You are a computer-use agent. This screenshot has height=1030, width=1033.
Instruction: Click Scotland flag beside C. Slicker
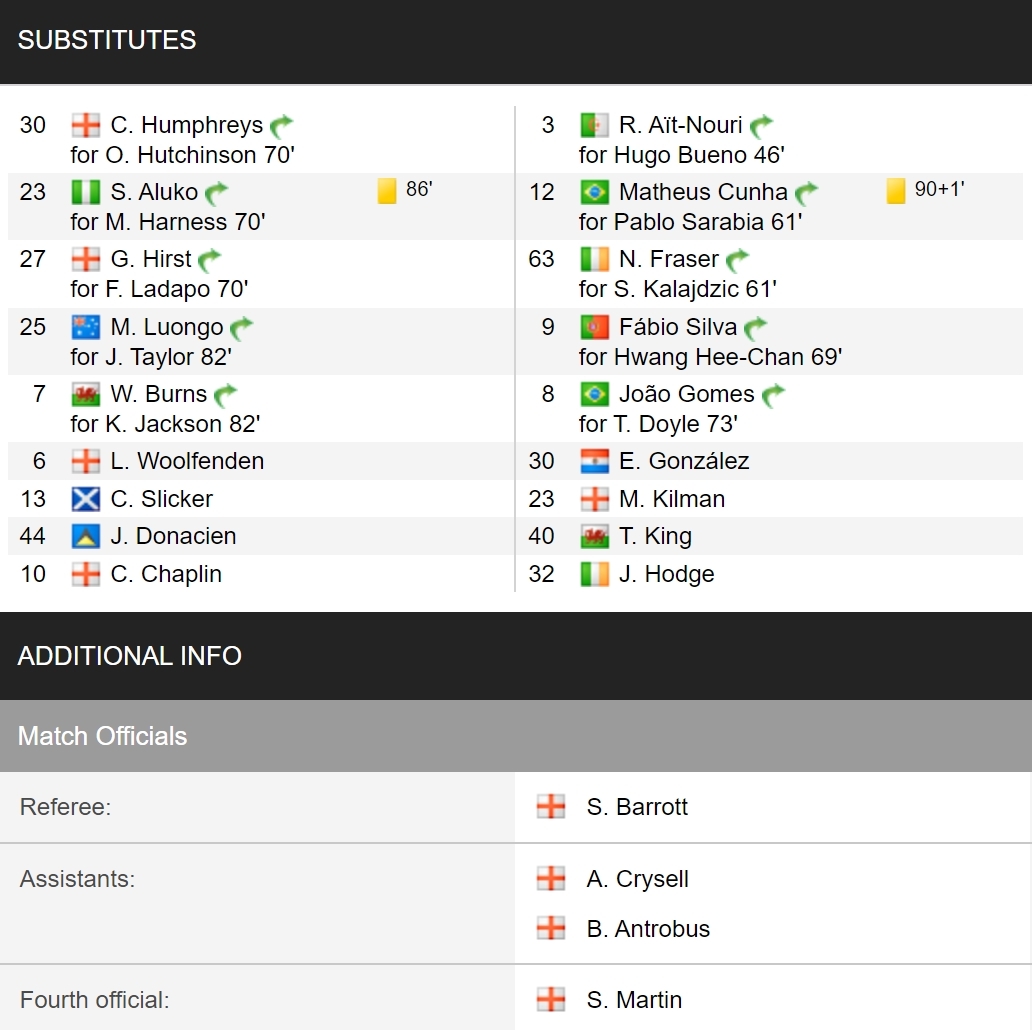pyautogui.click(x=86, y=499)
